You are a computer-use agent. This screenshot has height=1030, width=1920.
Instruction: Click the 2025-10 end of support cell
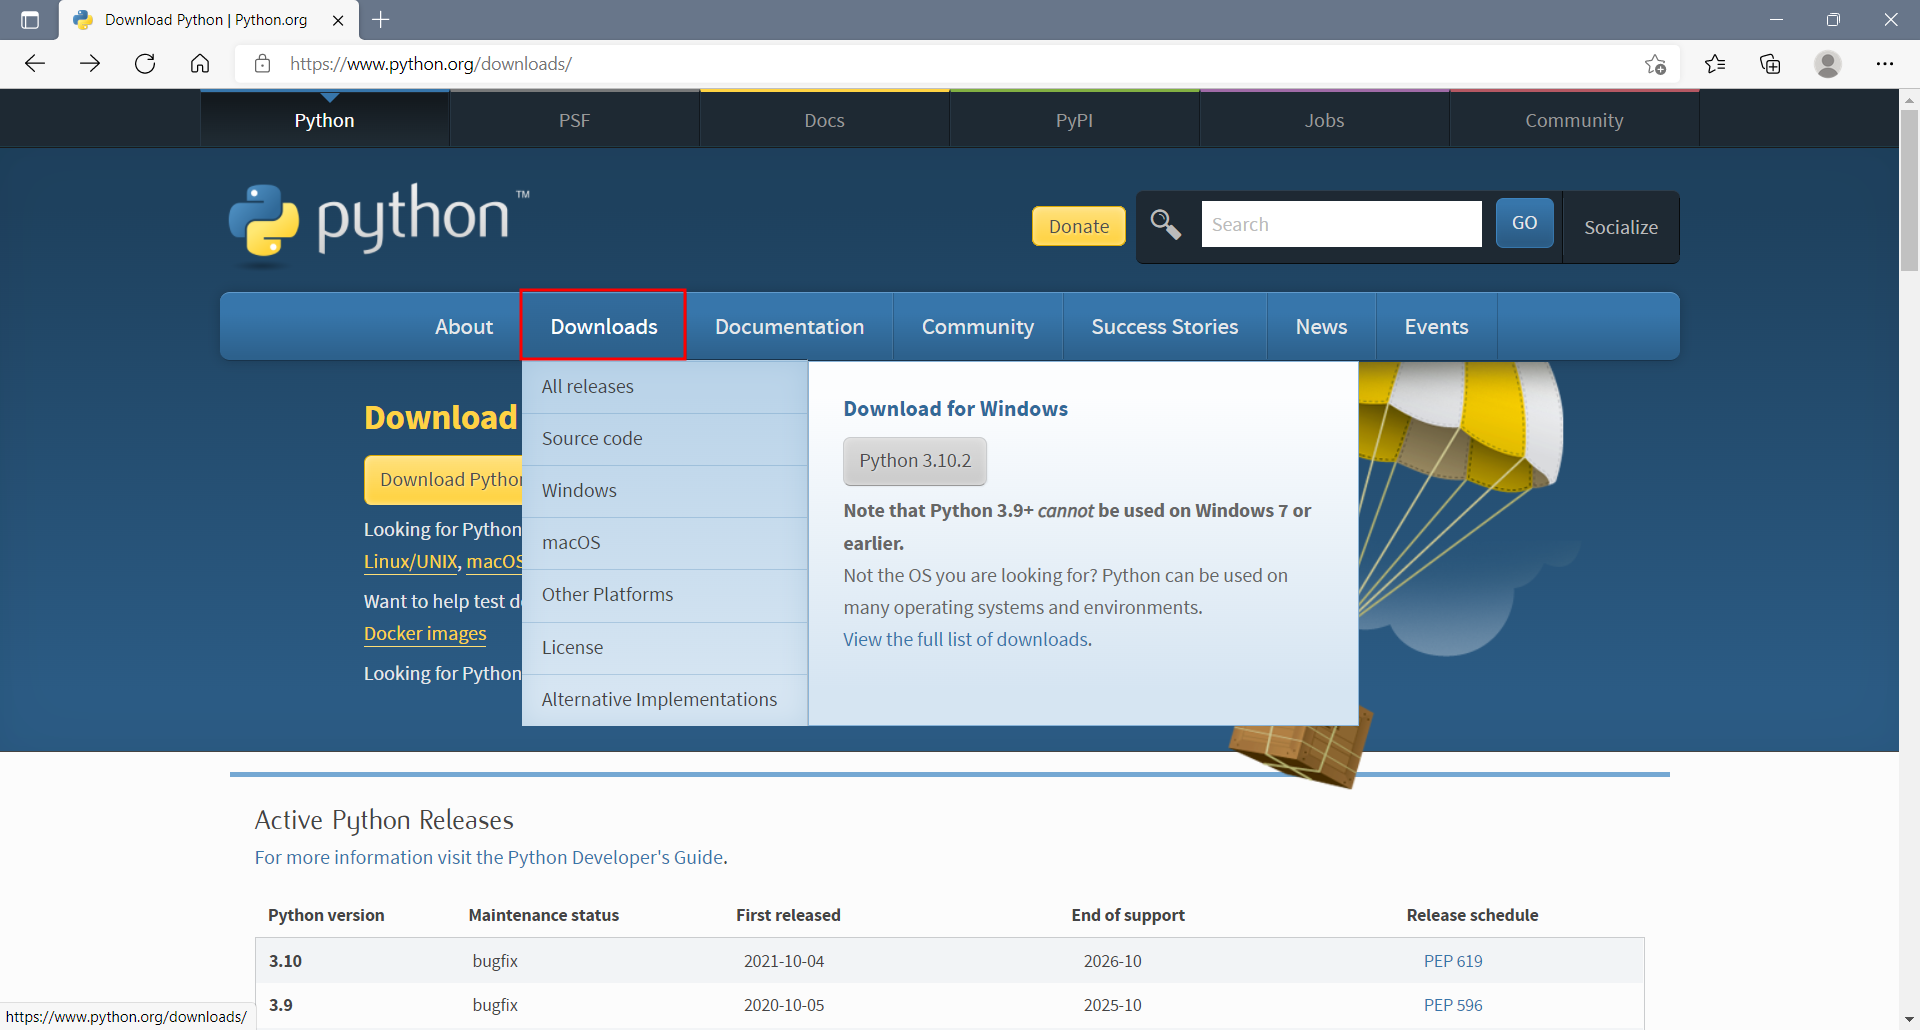point(1112,1005)
